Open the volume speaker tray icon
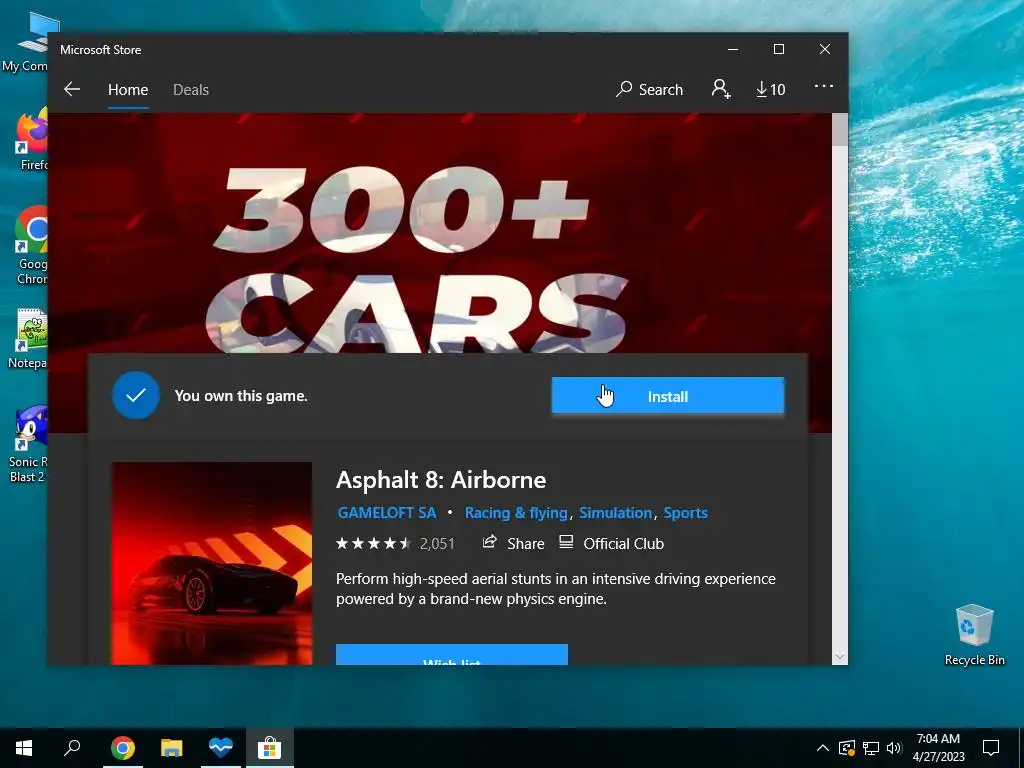Viewport: 1024px width, 768px height. click(x=894, y=748)
